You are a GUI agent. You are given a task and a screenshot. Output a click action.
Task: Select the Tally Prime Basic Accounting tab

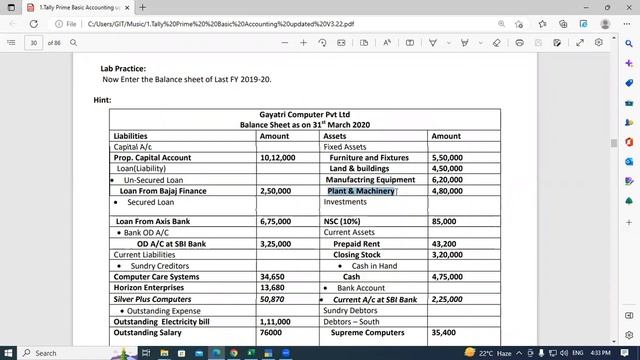(x=78, y=7)
